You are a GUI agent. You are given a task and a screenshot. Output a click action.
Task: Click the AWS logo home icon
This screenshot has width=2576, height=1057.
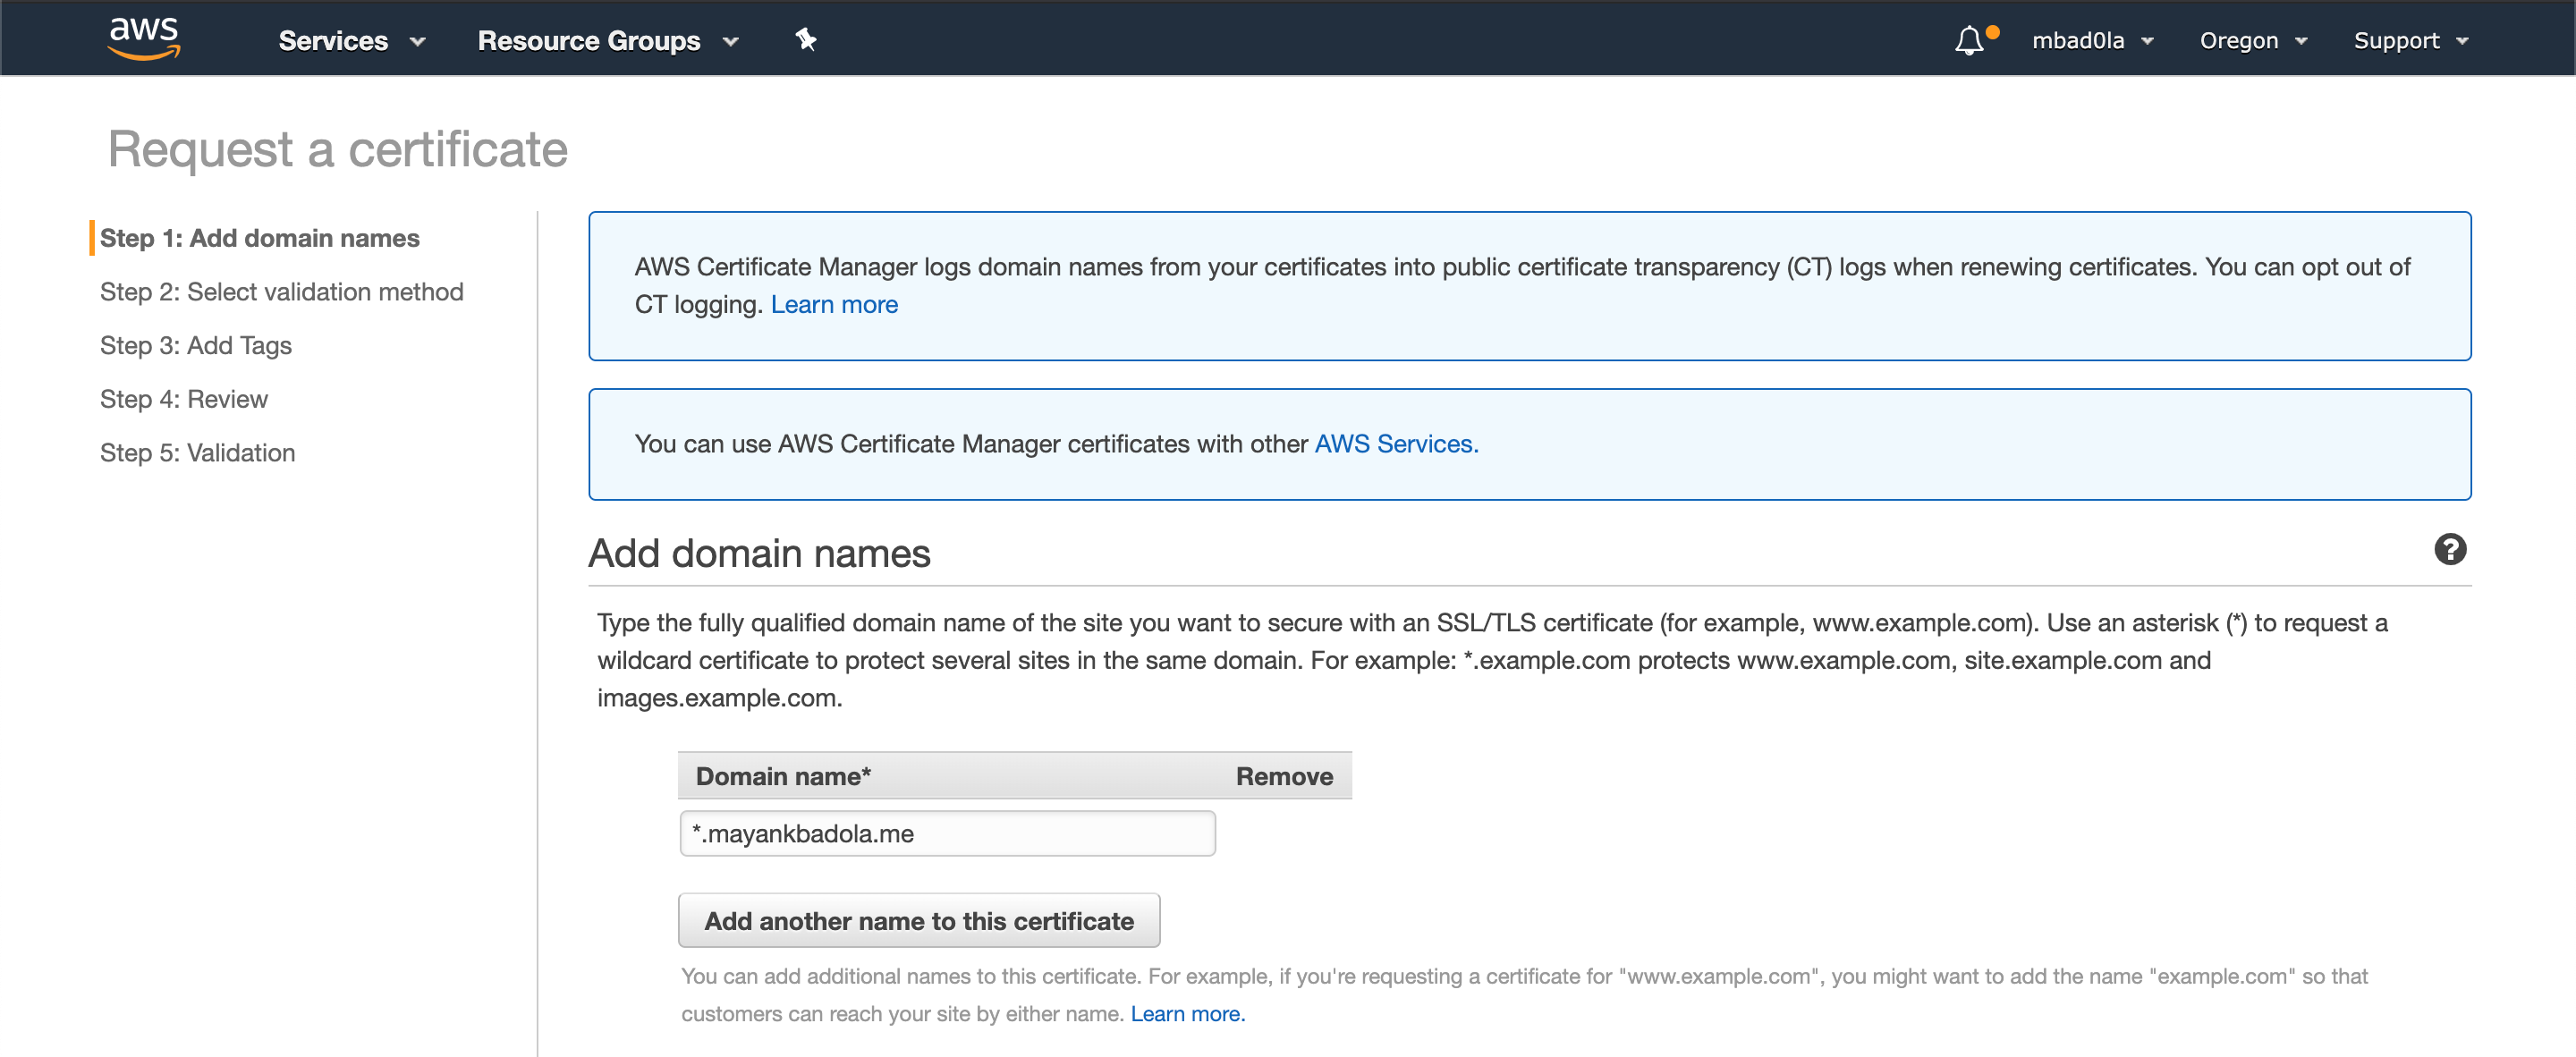tap(144, 39)
